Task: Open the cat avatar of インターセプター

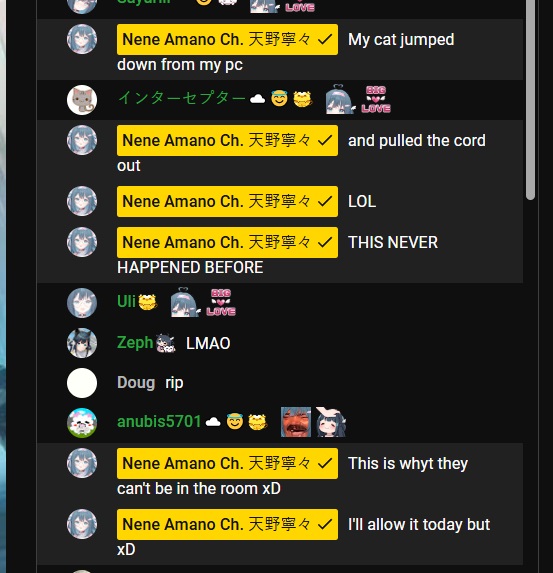Action: (82, 100)
